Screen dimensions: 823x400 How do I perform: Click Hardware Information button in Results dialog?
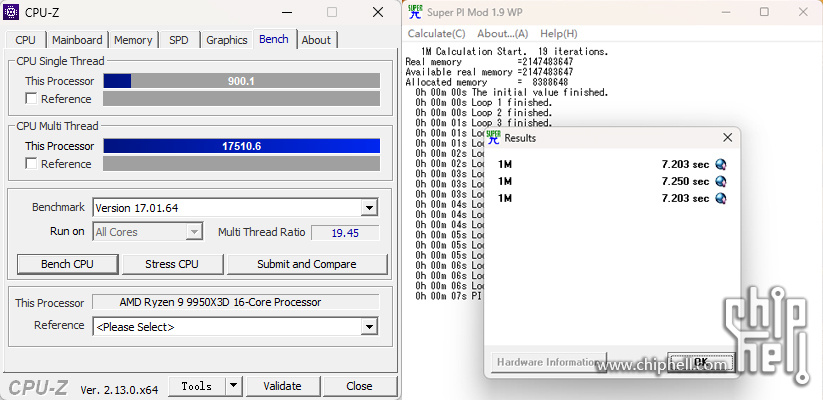pyautogui.click(x=548, y=362)
